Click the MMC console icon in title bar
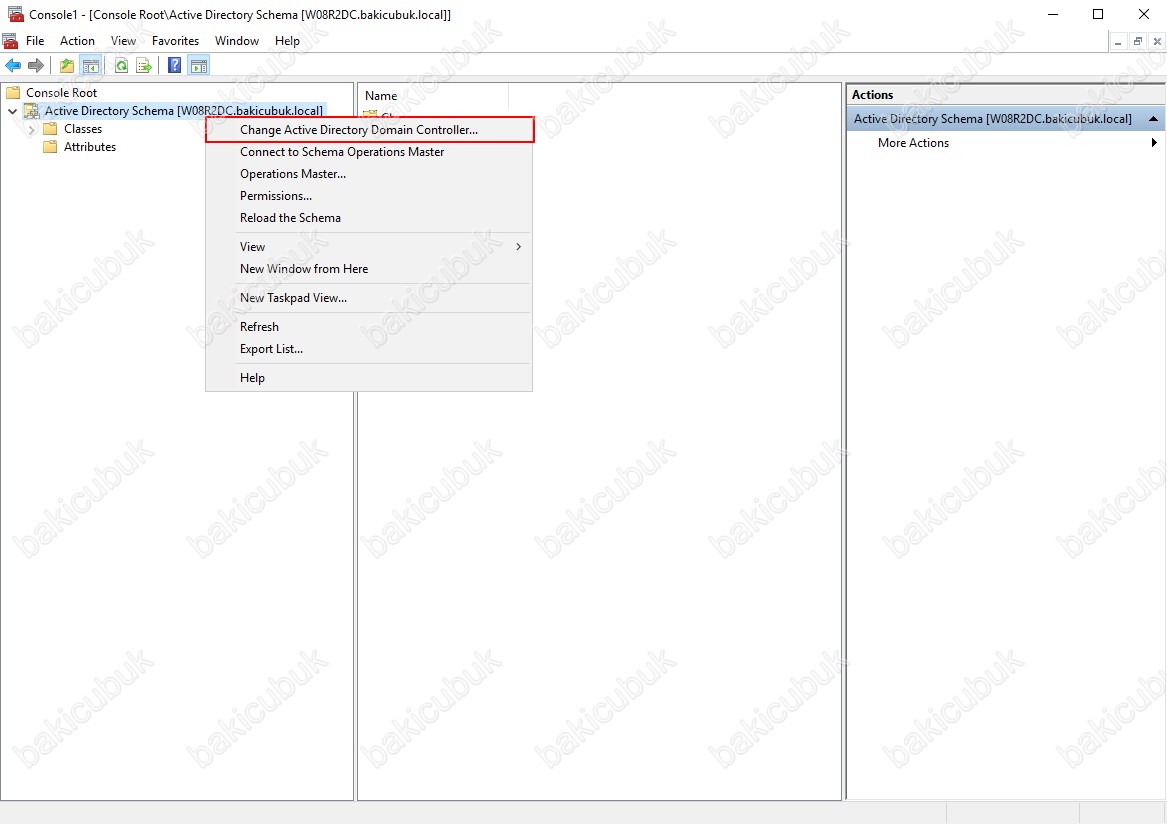 (x=15, y=14)
